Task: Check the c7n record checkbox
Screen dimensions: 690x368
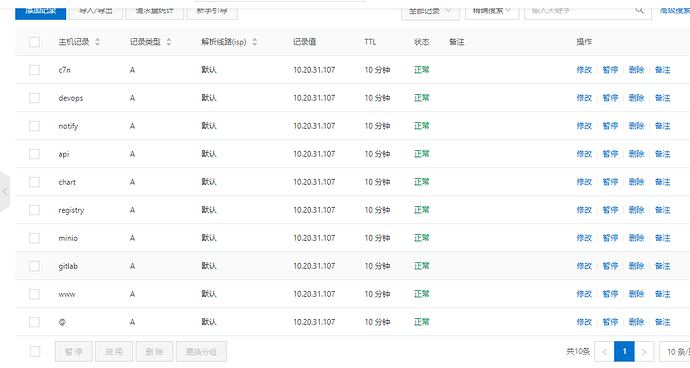Action: click(34, 70)
